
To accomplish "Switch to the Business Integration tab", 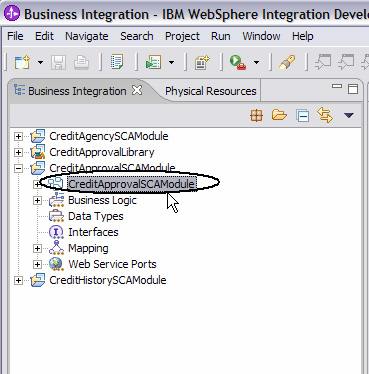I will point(77,91).
